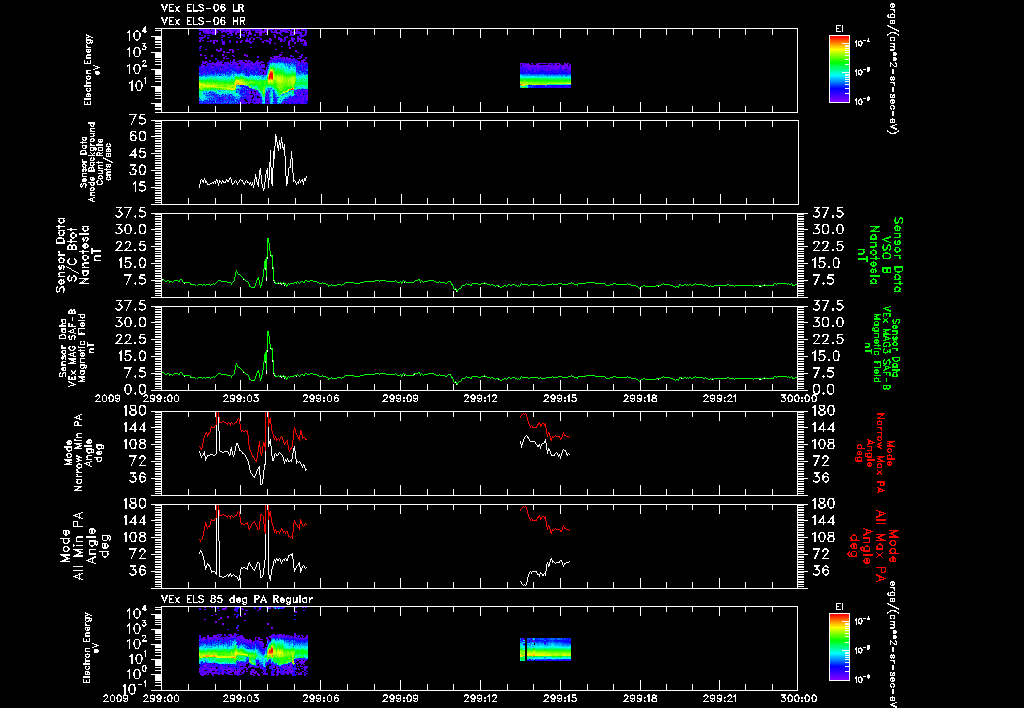Select the white 'Sensor Data S/C Btot Nanotesla' axis label

click(79, 255)
